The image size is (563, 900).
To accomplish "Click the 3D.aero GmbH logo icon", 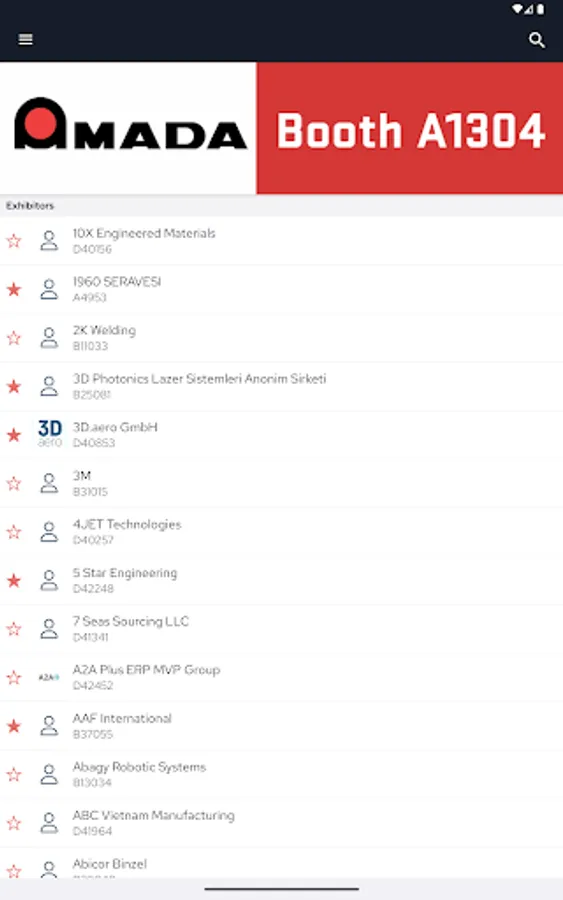I will 49,434.
